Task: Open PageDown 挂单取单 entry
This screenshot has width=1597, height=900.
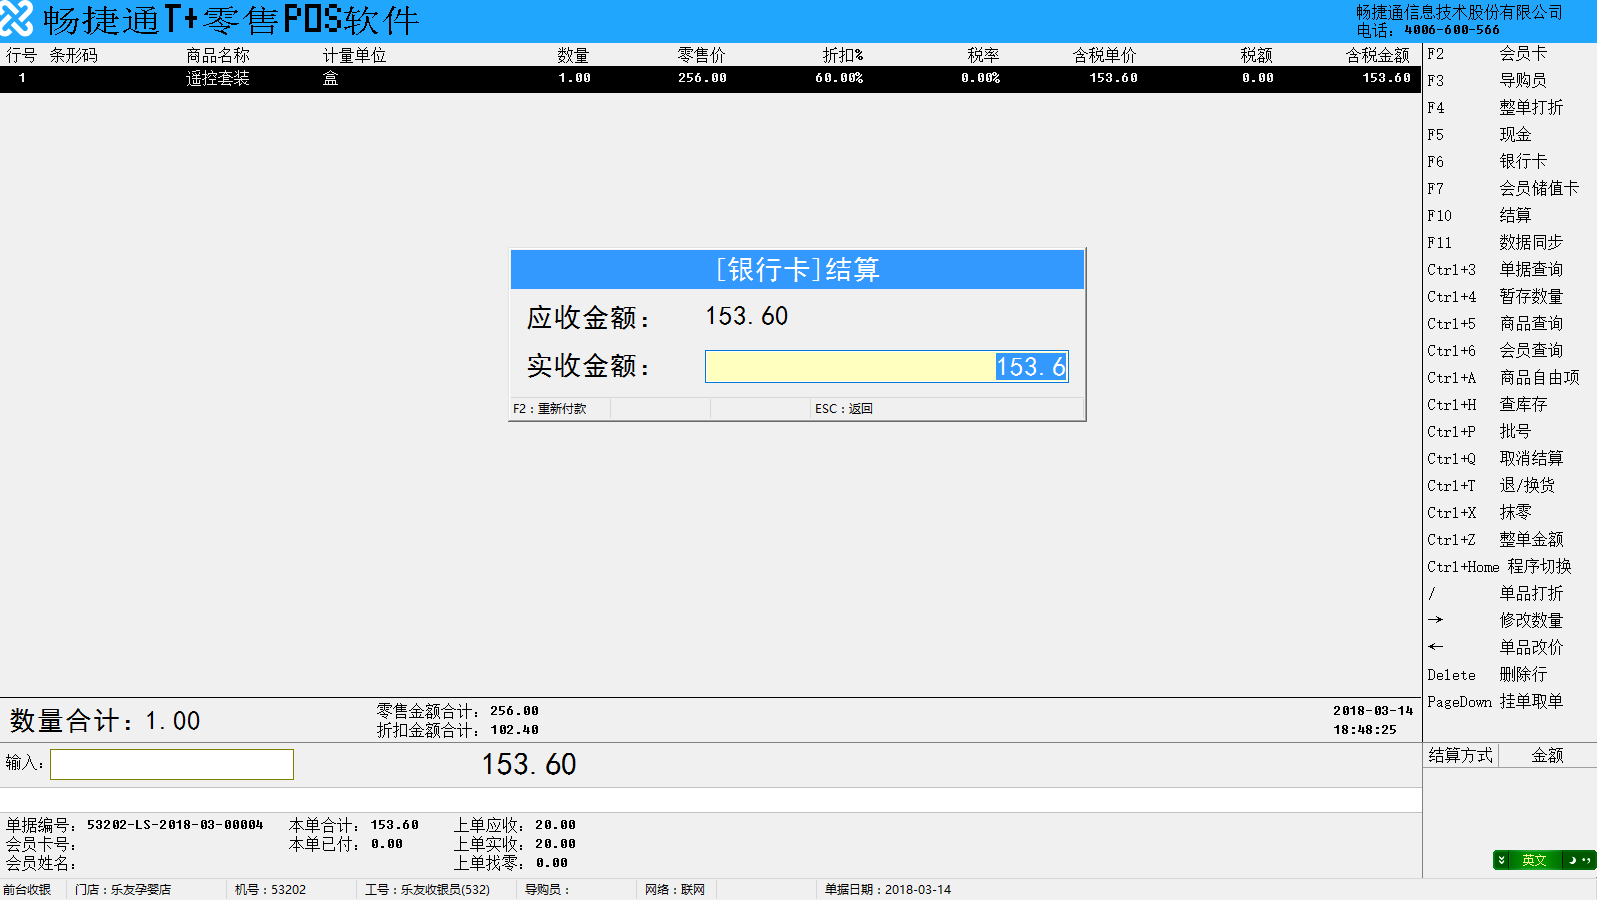Action: (x=1495, y=701)
